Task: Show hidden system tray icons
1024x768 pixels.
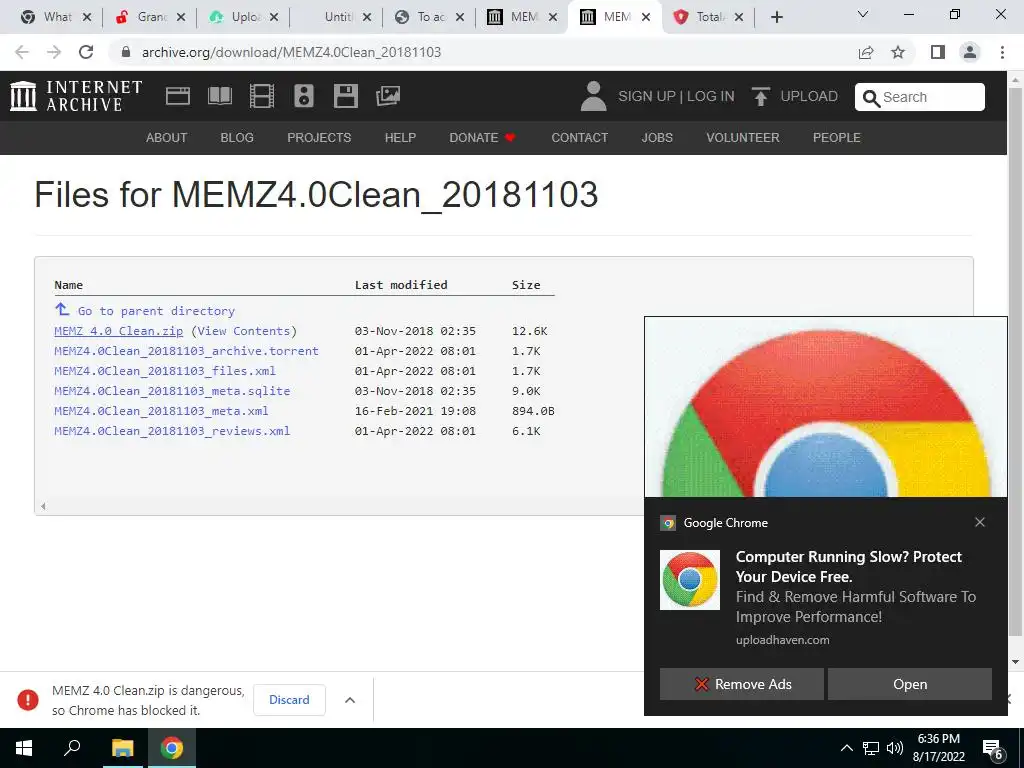Action: 846,748
